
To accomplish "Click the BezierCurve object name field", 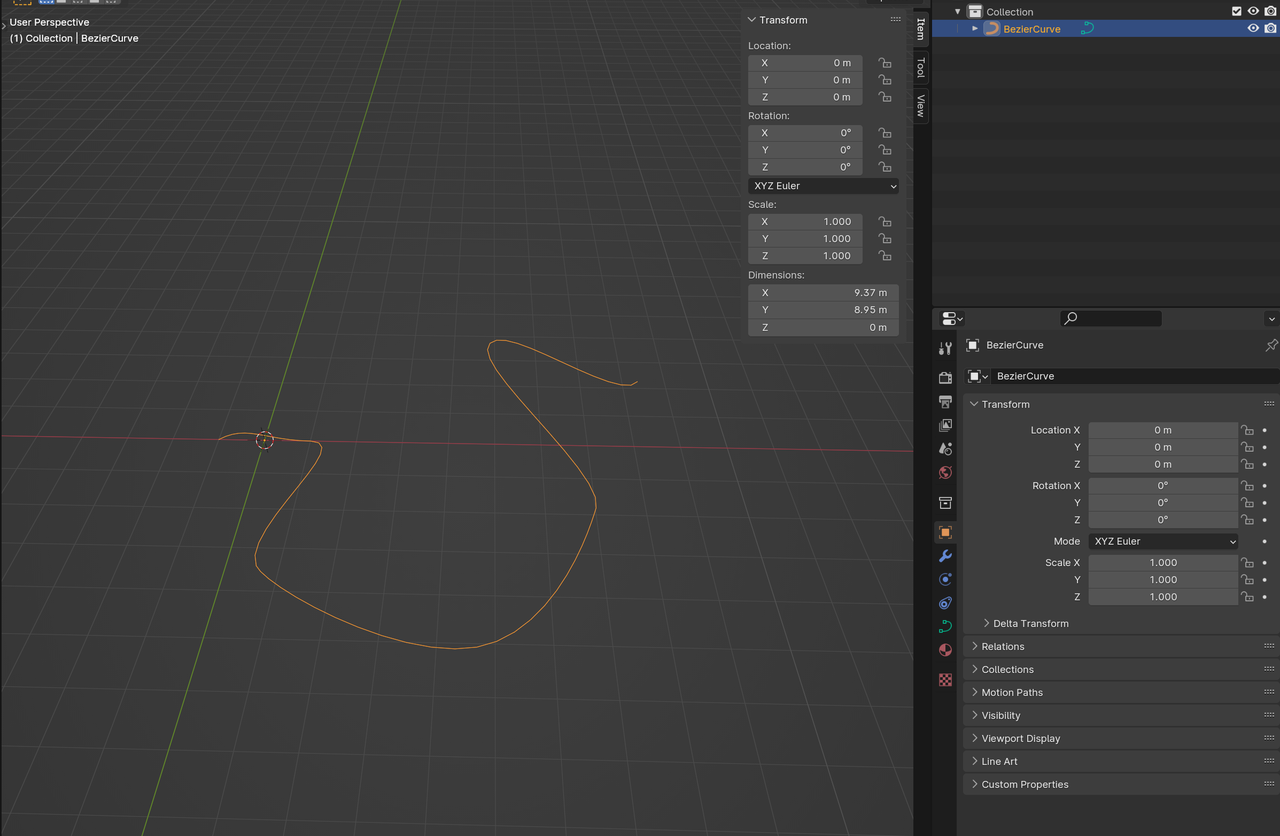I will point(1136,376).
